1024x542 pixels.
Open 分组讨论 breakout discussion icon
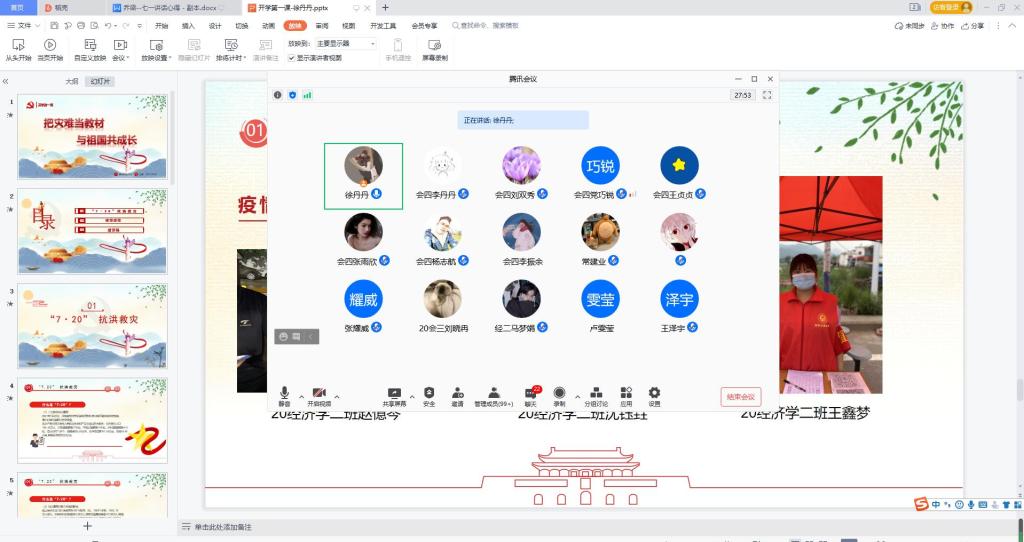coord(595,393)
